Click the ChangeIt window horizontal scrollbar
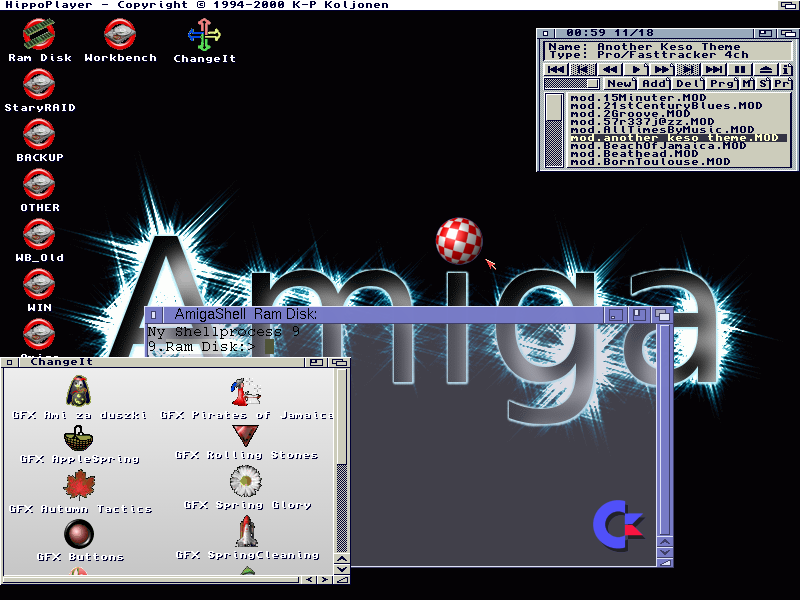800x600 pixels. pos(151,580)
